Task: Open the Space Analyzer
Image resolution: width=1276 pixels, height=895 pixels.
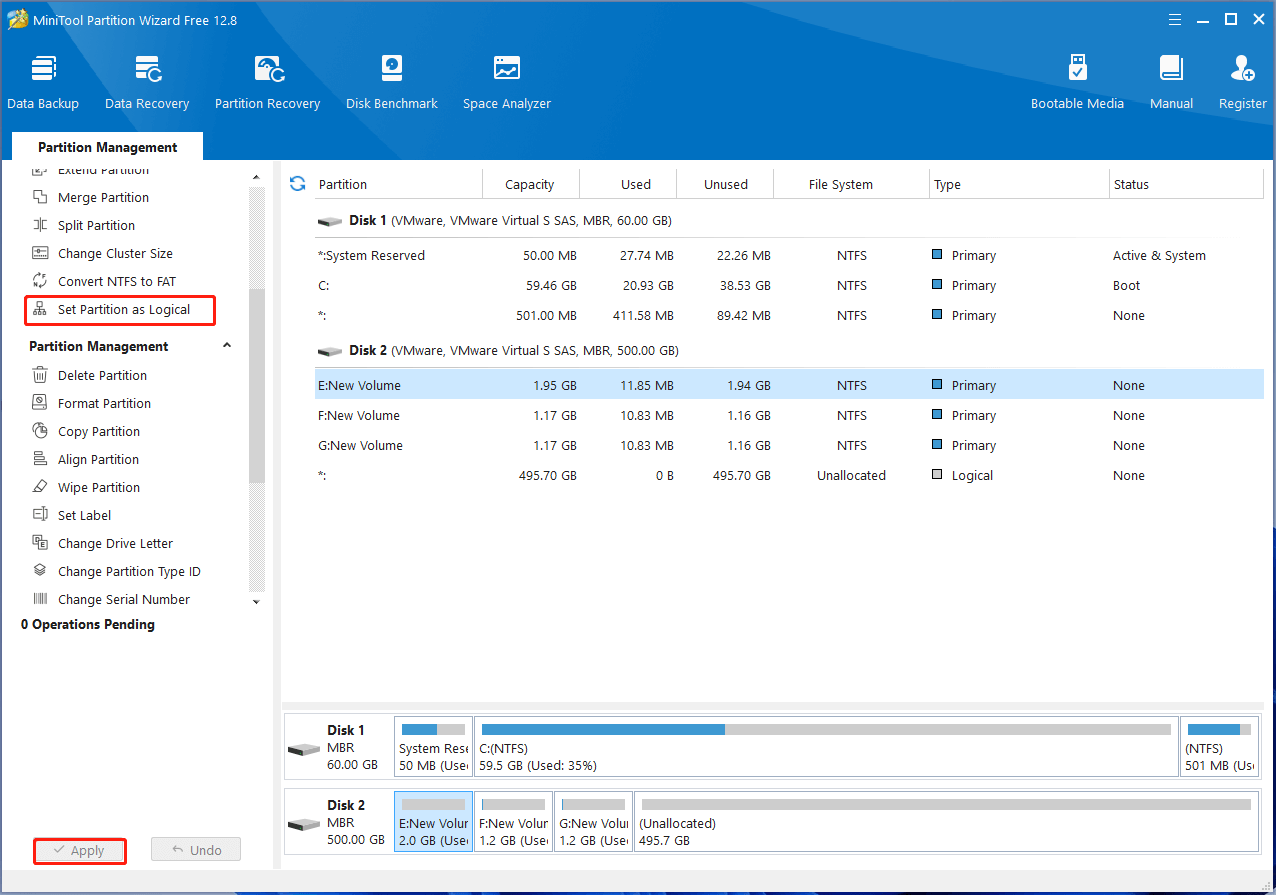Action: click(506, 82)
